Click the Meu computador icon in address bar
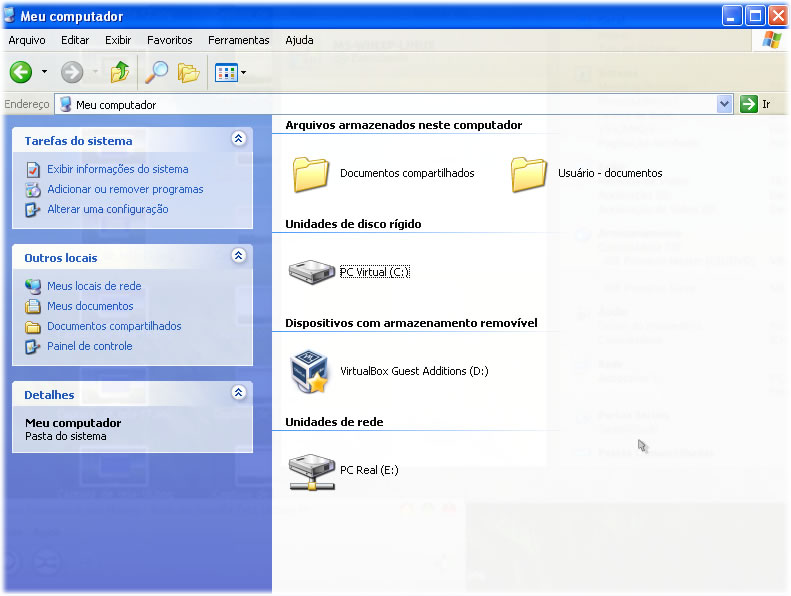The width and height of the screenshot is (791, 596). click(66, 104)
